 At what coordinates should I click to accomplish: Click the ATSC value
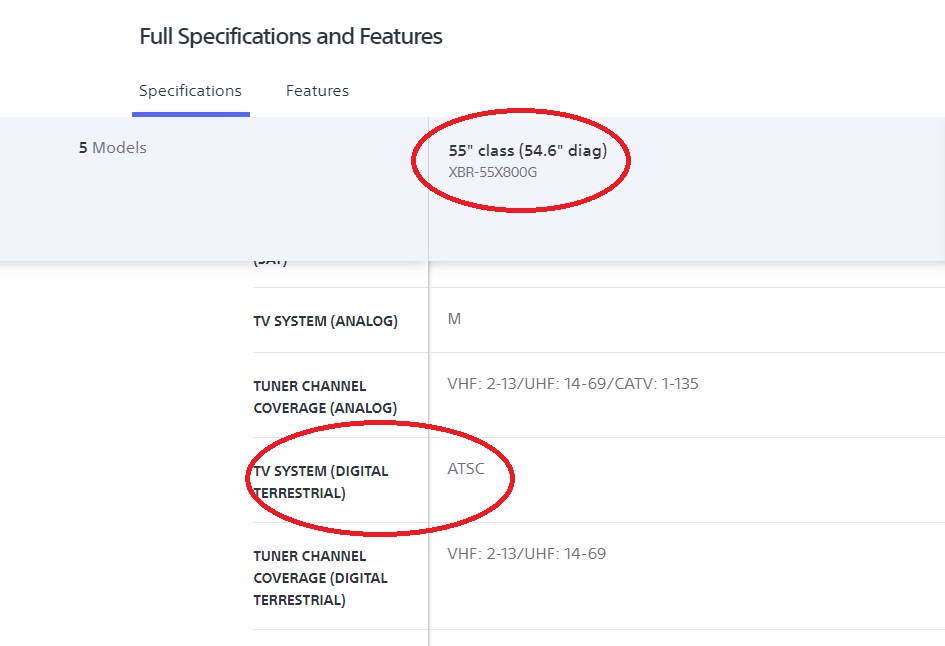[x=466, y=469]
